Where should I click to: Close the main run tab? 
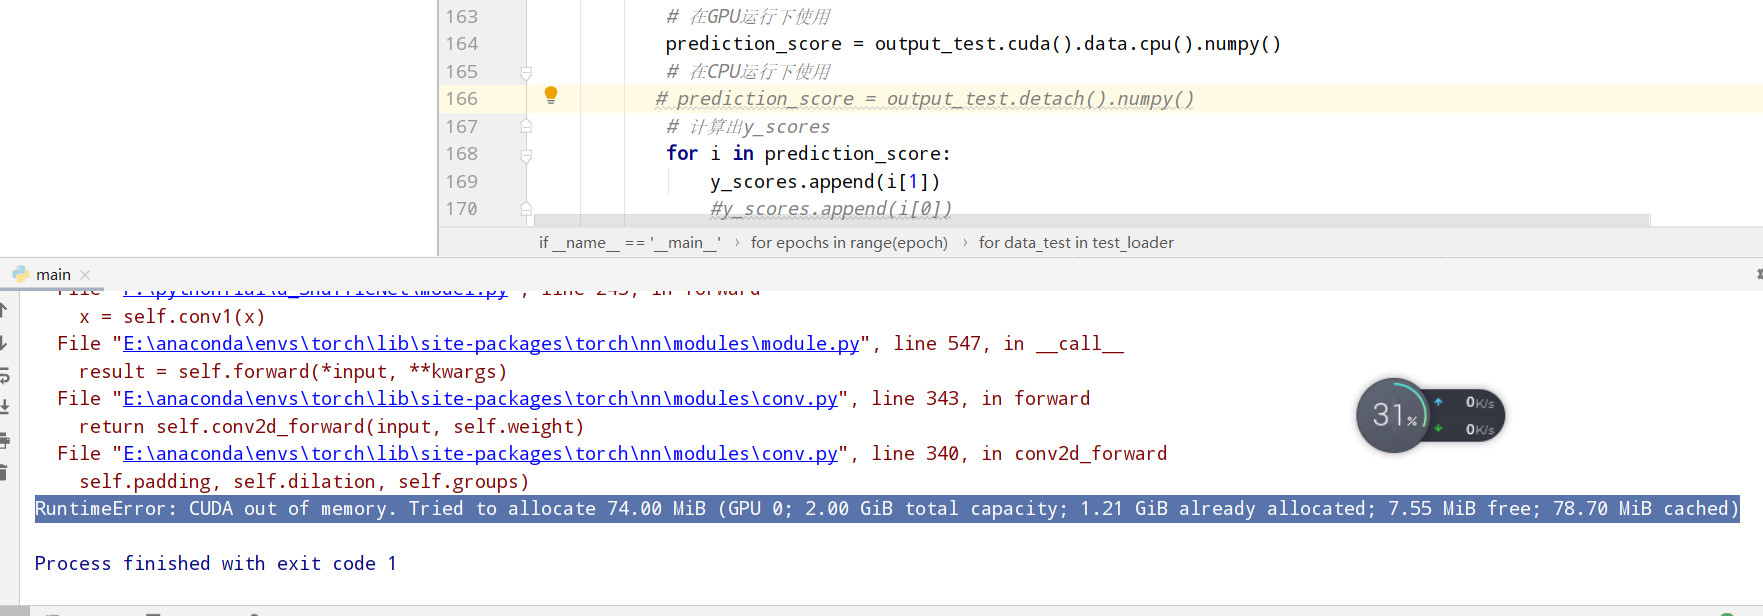pyautogui.click(x=85, y=275)
